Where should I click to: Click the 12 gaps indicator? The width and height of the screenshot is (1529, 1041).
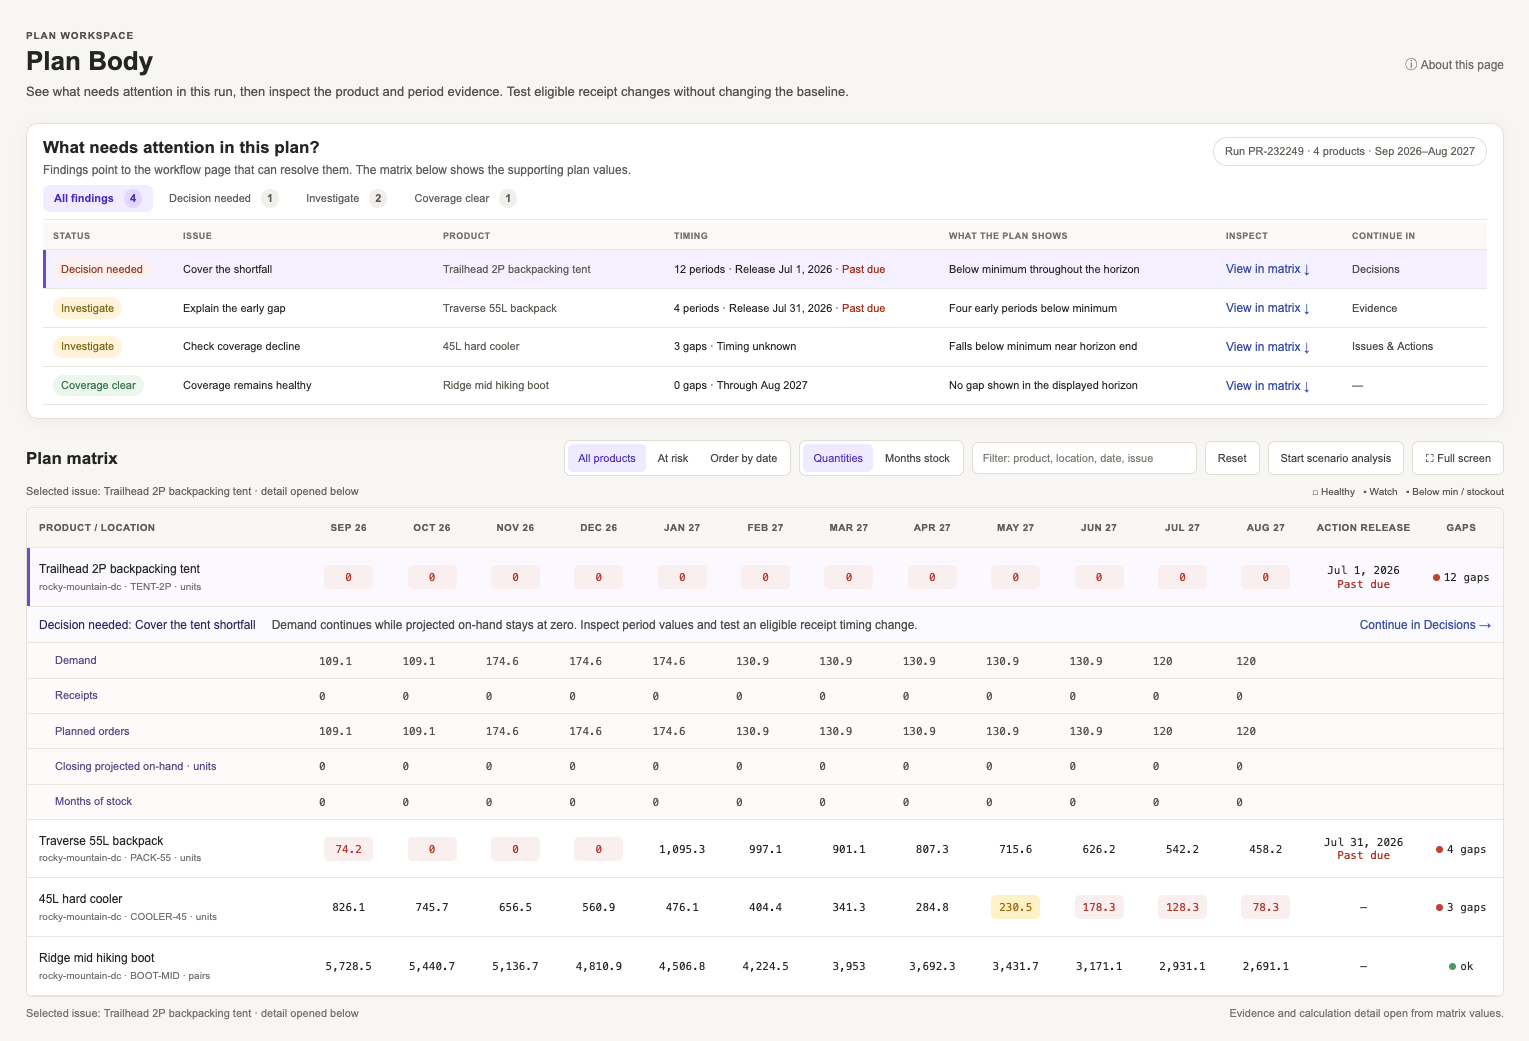coord(1461,577)
